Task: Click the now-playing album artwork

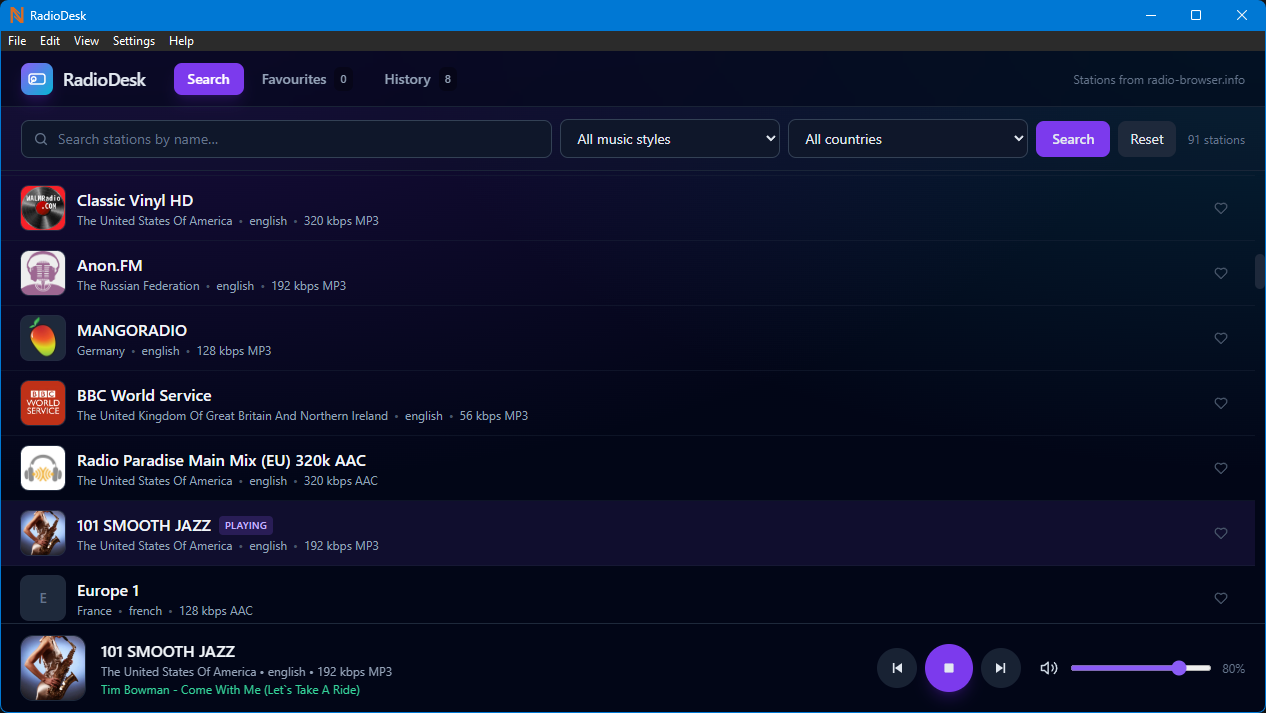Action: [53, 668]
